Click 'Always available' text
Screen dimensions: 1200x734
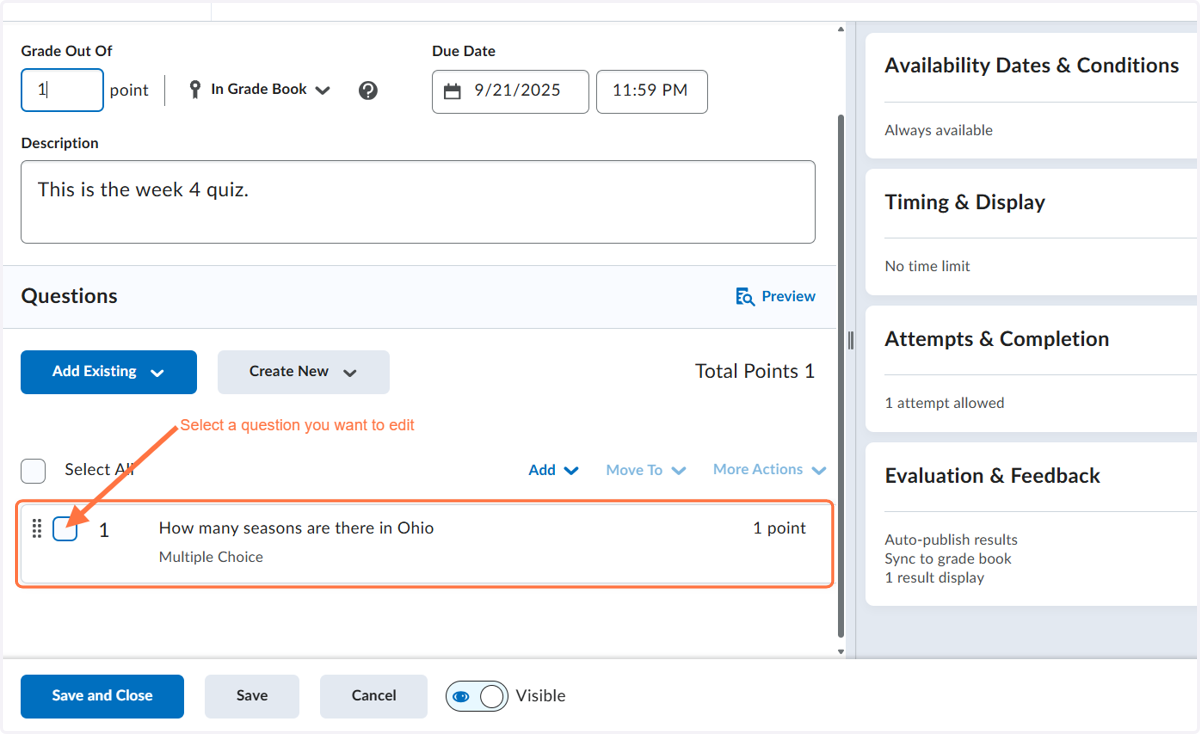click(x=939, y=130)
